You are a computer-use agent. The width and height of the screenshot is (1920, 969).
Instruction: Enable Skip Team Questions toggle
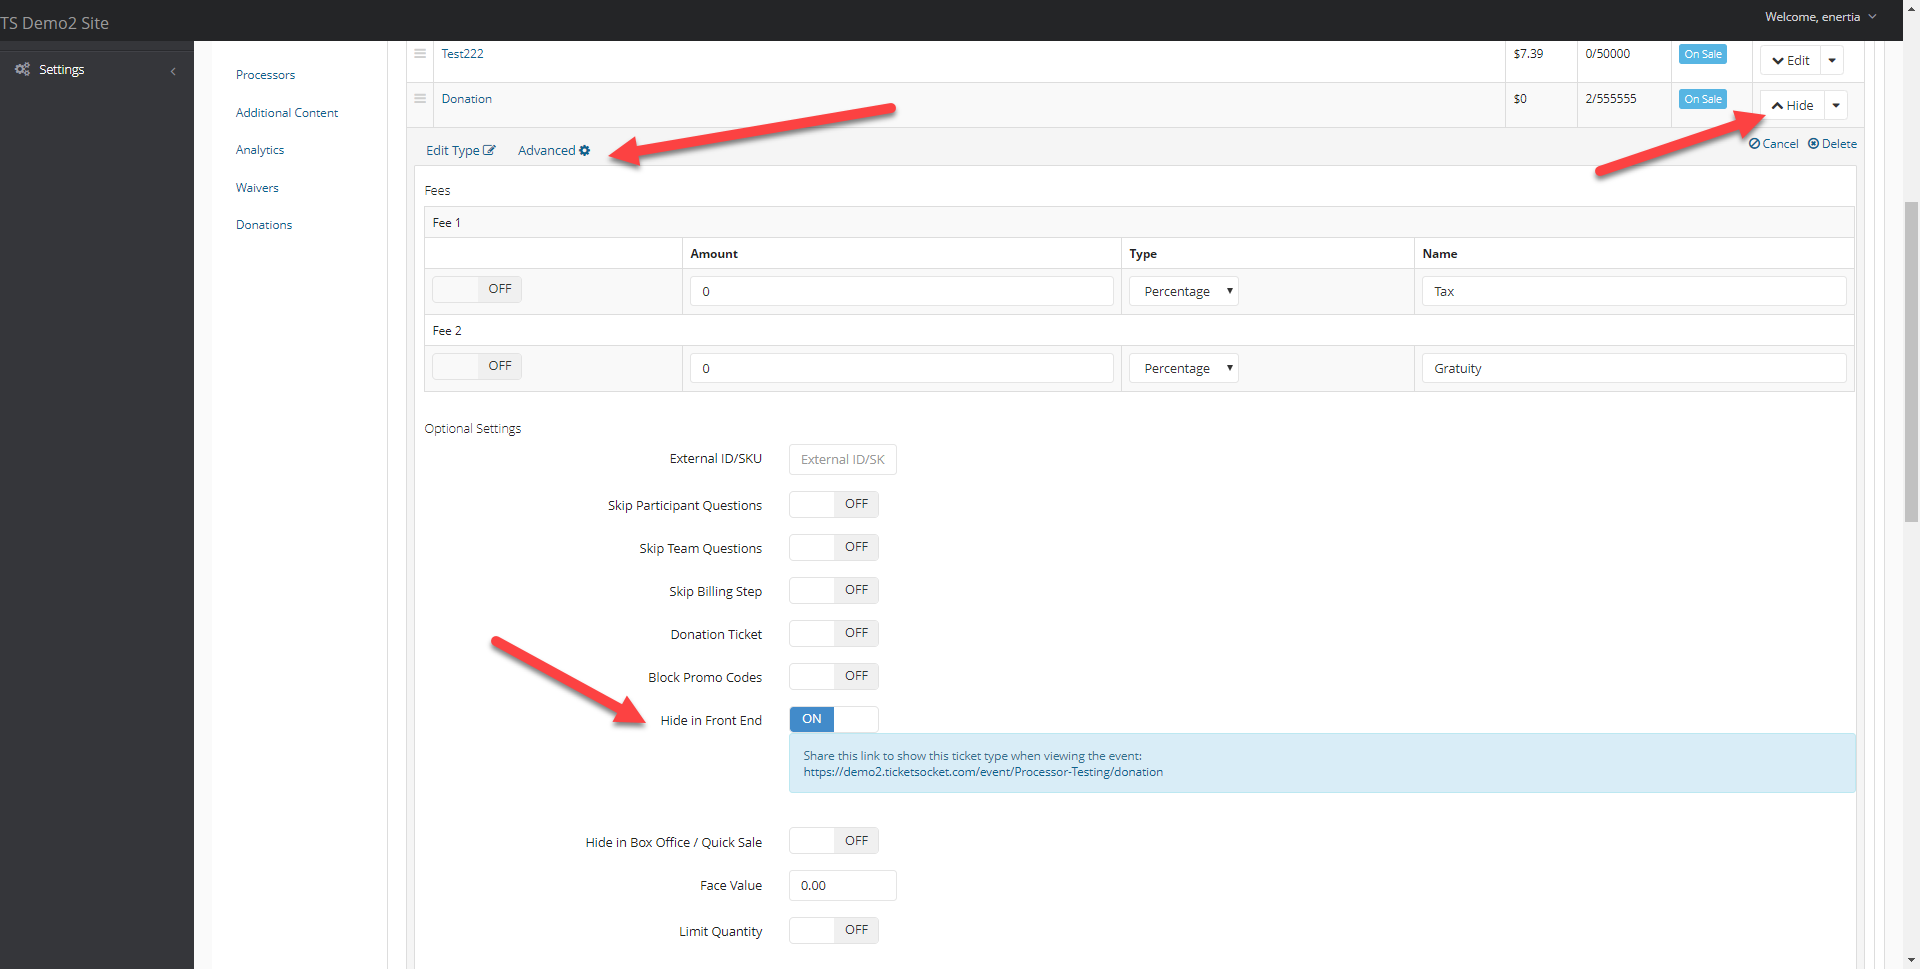[834, 547]
